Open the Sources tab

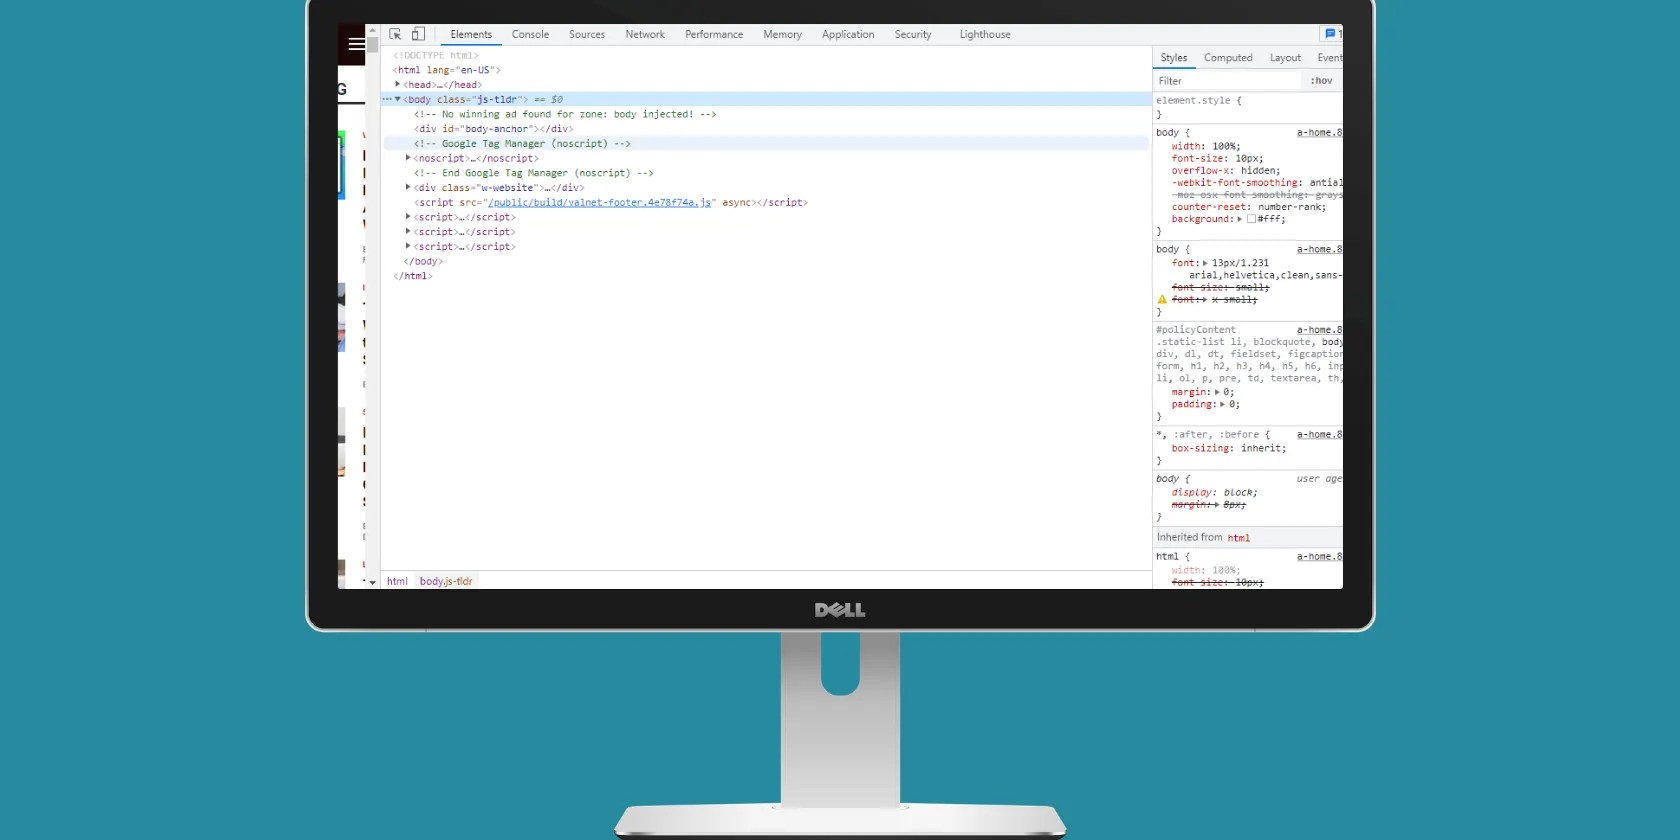[x=587, y=34]
